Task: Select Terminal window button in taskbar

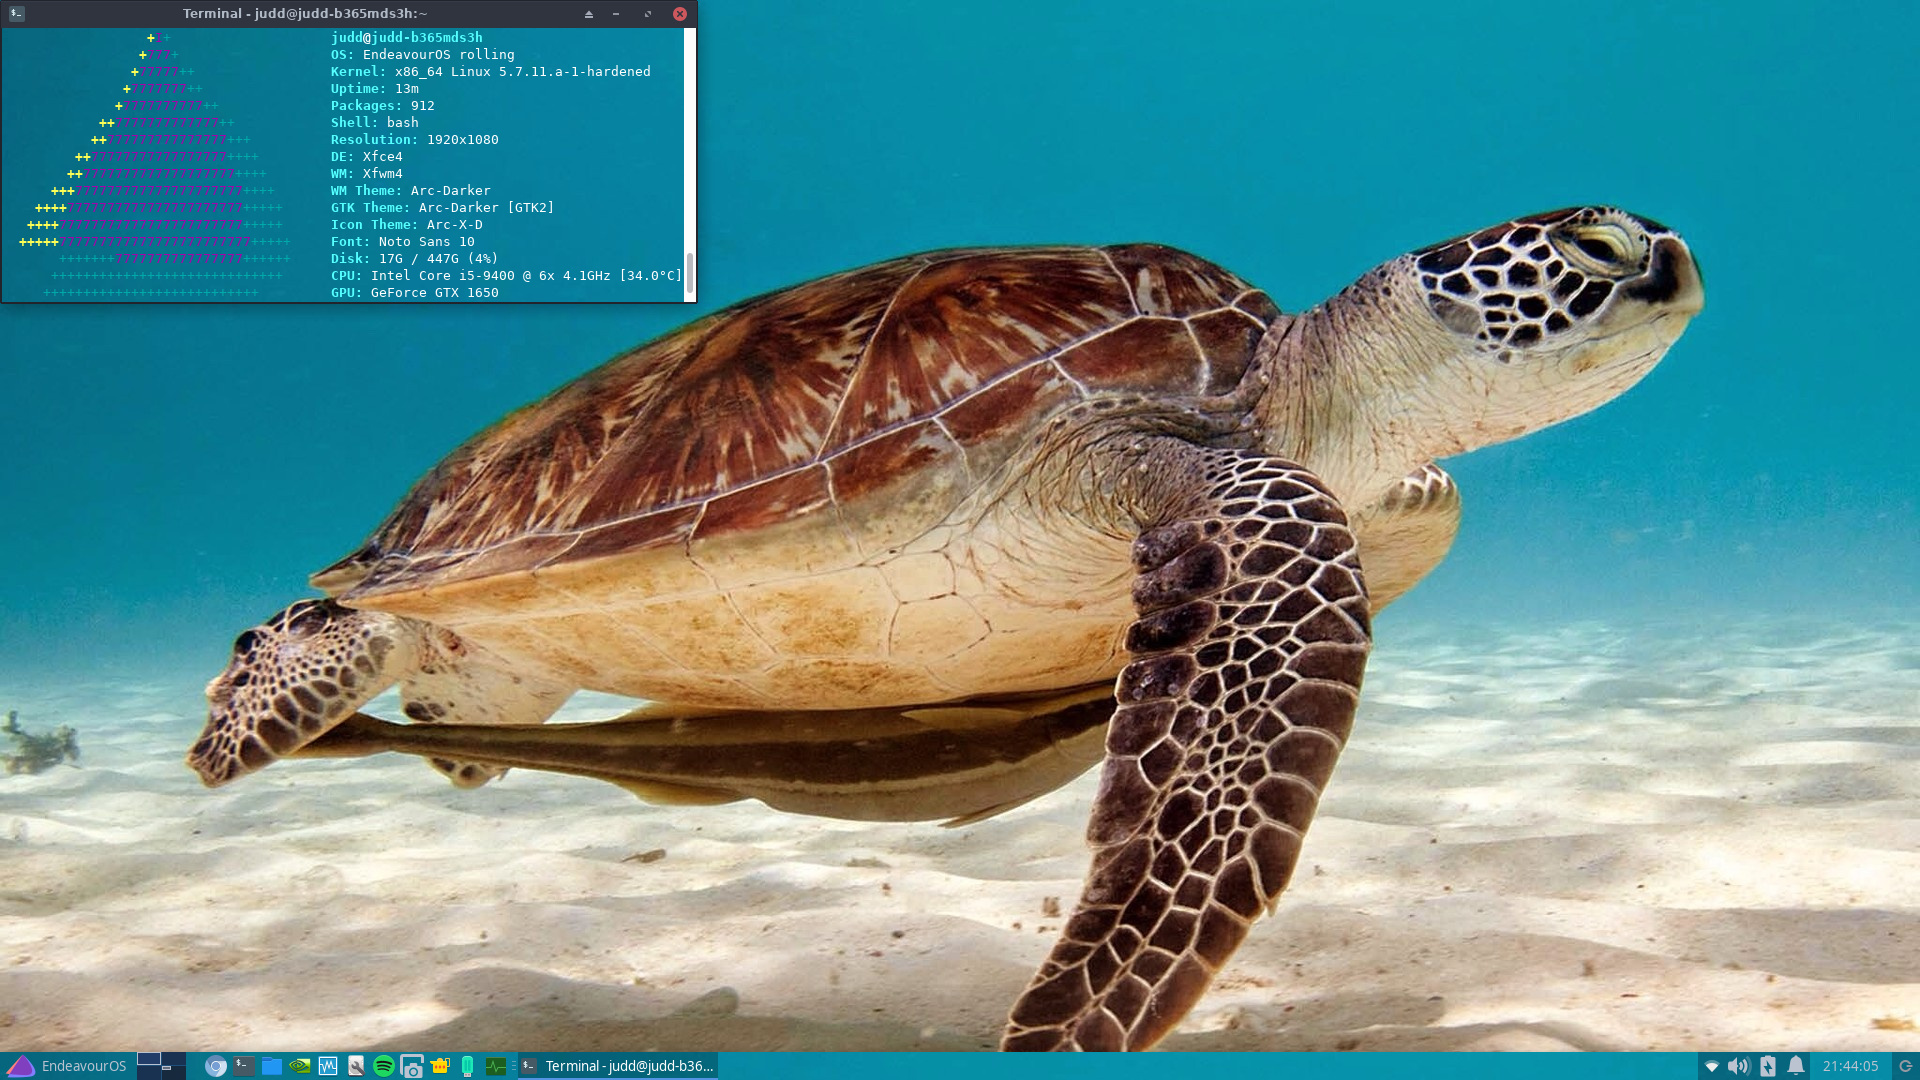Action: point(618,1066)
